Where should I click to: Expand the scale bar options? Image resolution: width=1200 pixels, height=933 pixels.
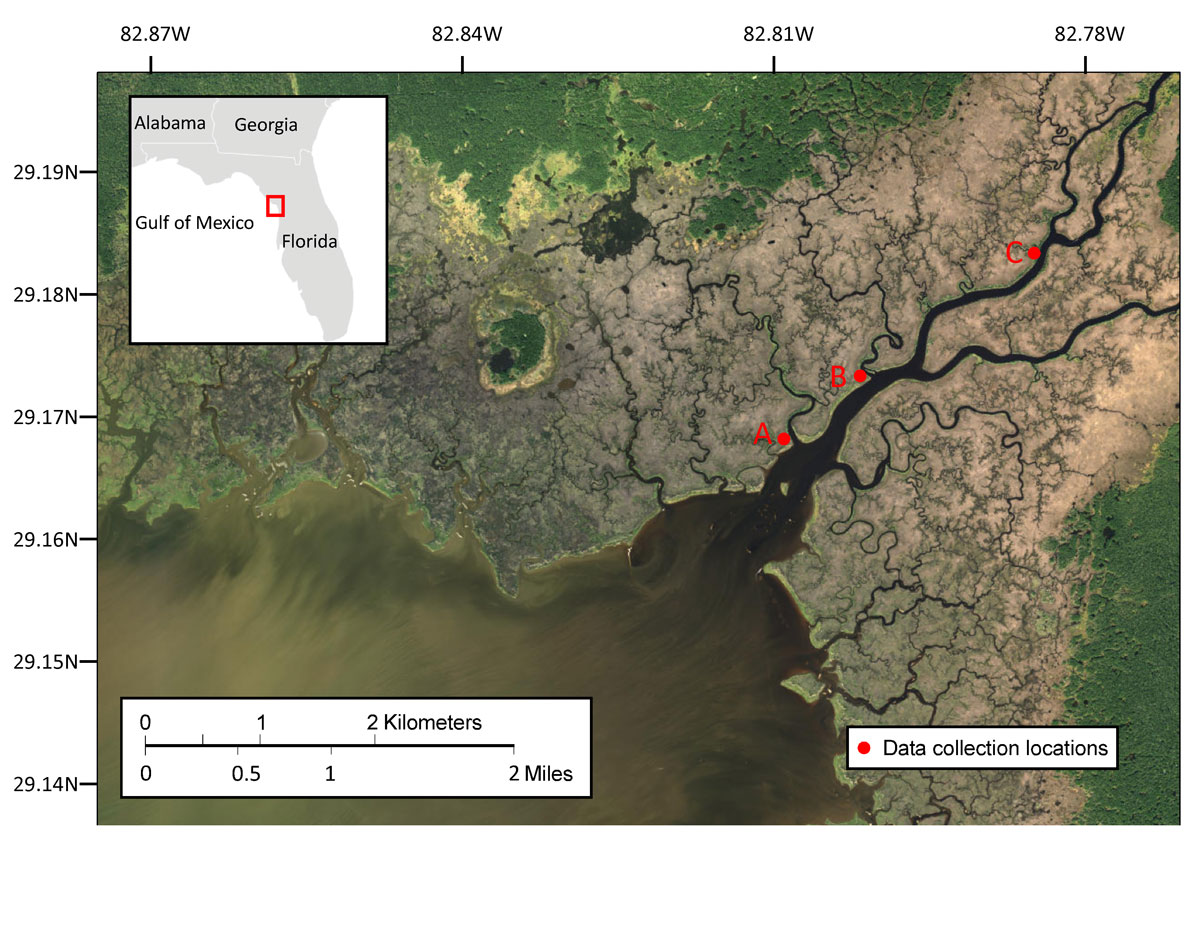pos(355,748)
